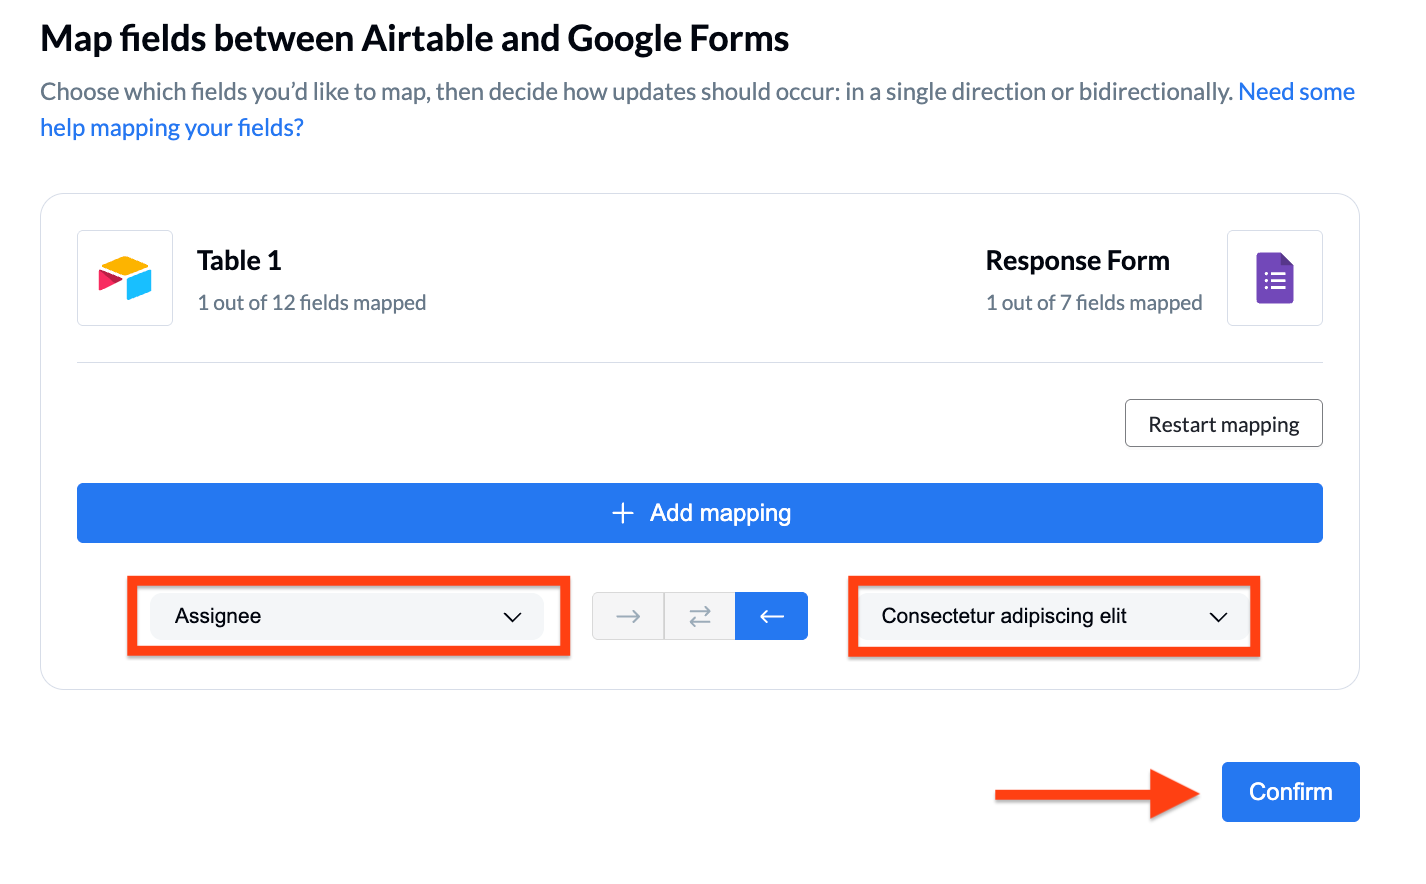Click the Google Forms icon

[x=1274, y=278]
